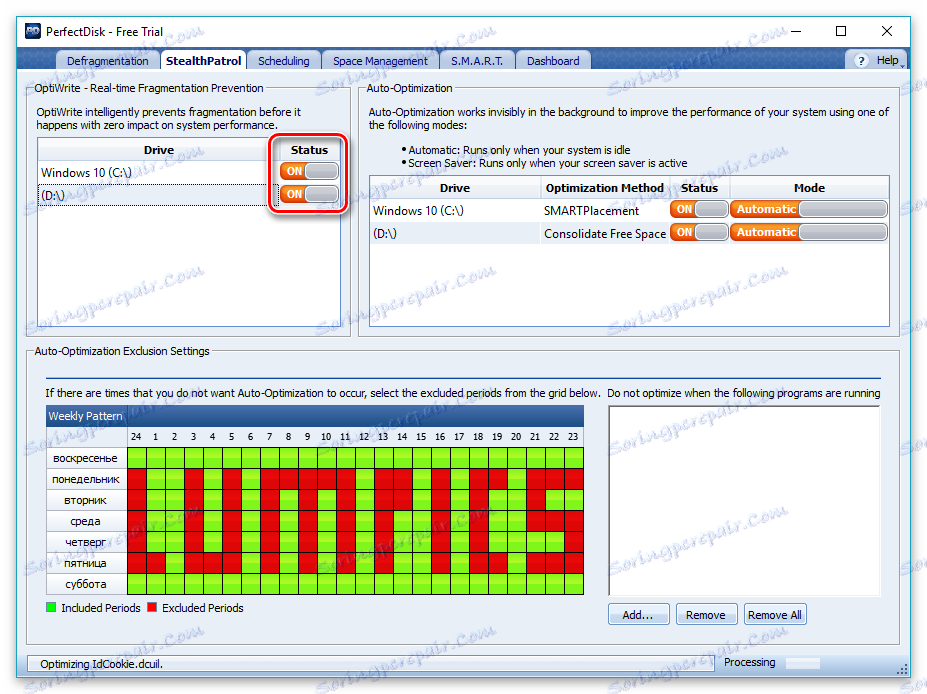927x694 pixels.
Task: Click the Add... button
Action: (x=638, y=615)
